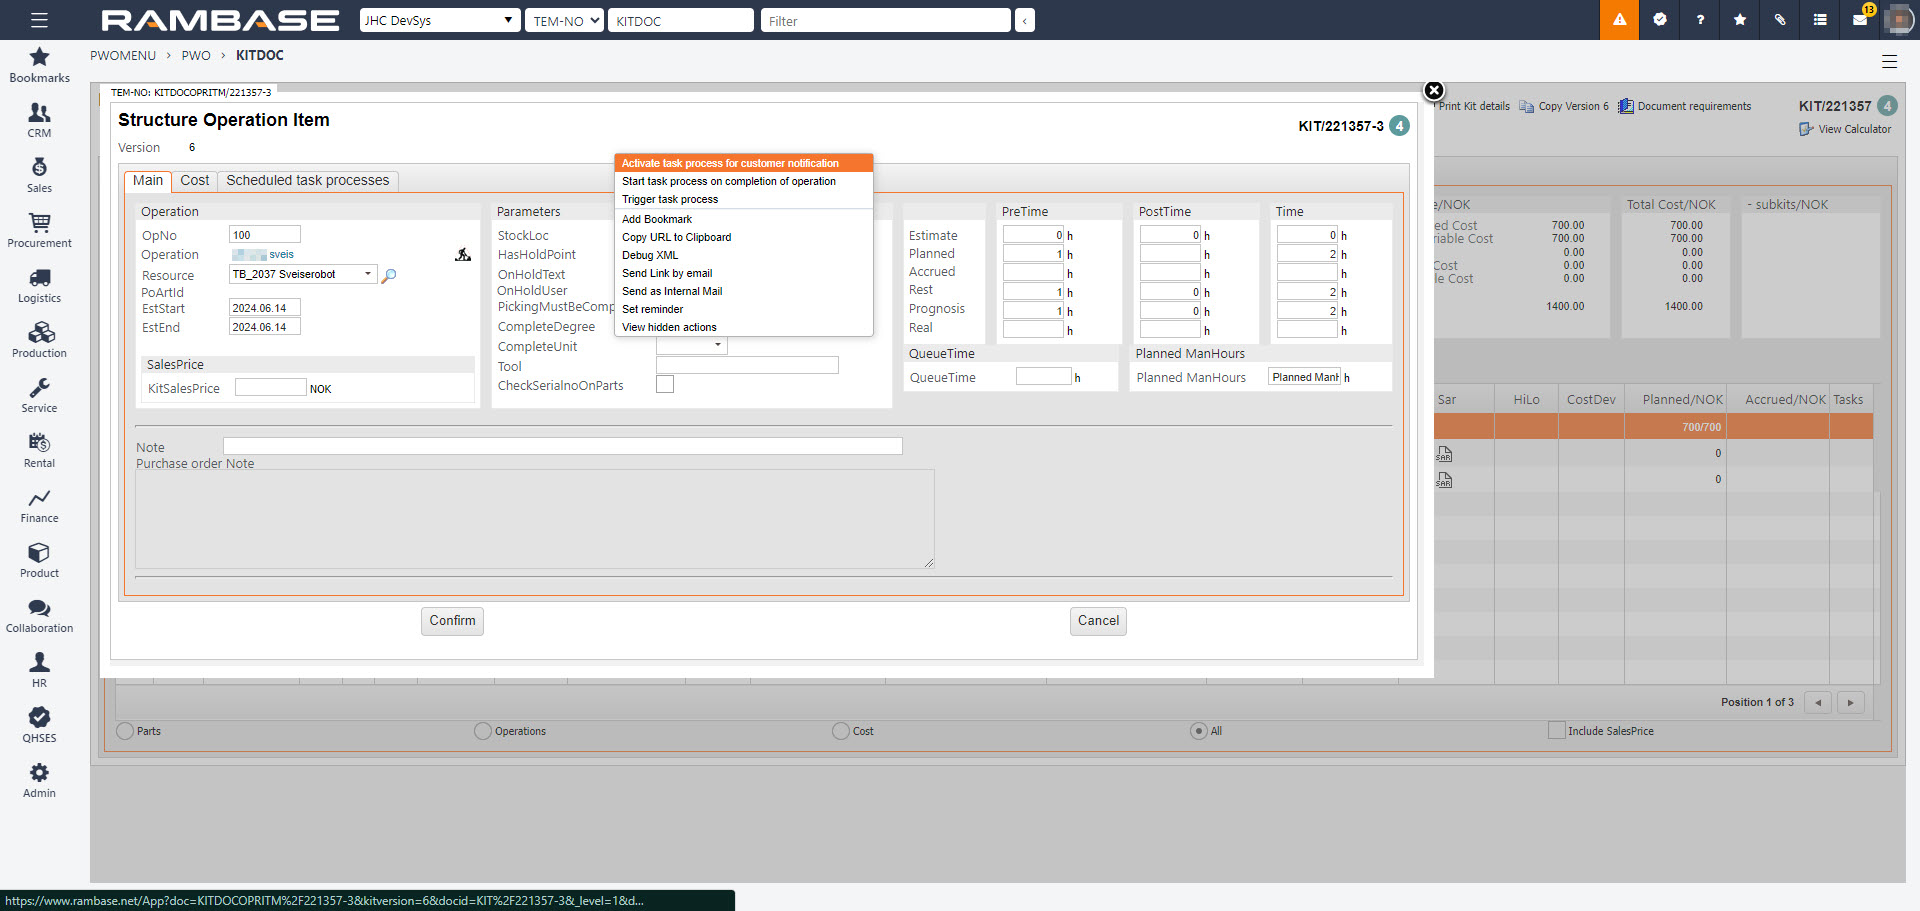
Task: Choose Copy URL to Clipboard menu item
Action: [x=676, y=237]
